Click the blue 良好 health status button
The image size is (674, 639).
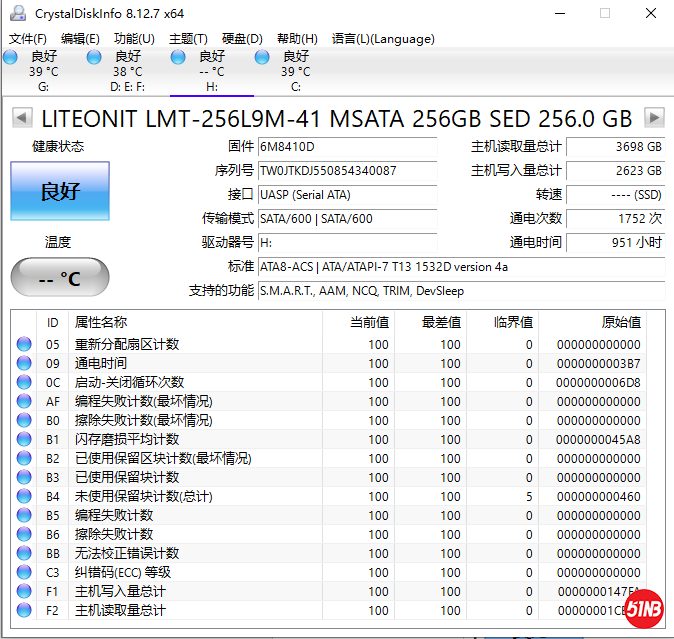coord(59,191)
